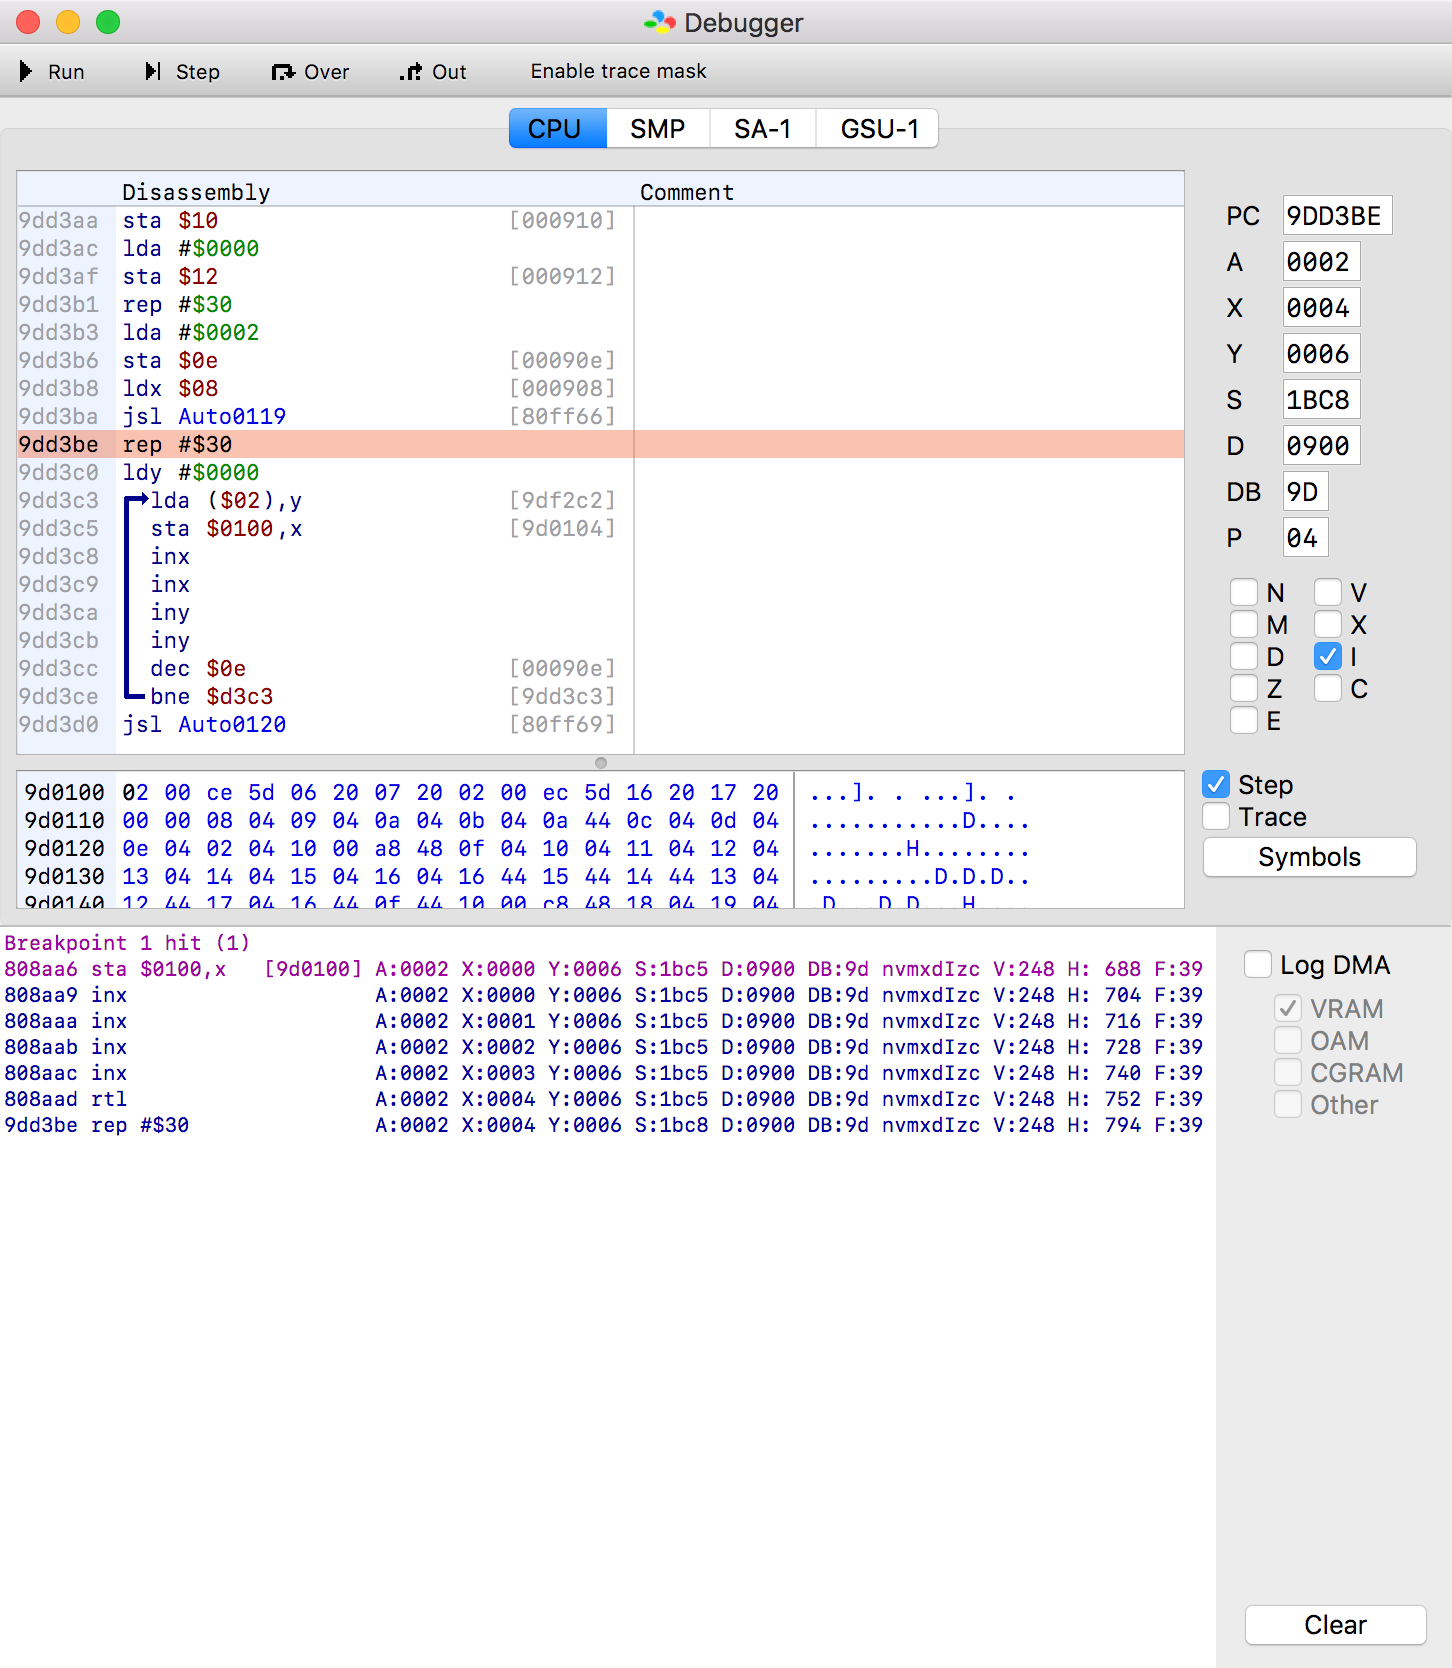Image resolution: width=1452 pixels, height=1668 pixels.
Task: Click the Run toolbar button
Action: (x=52, y=72)
